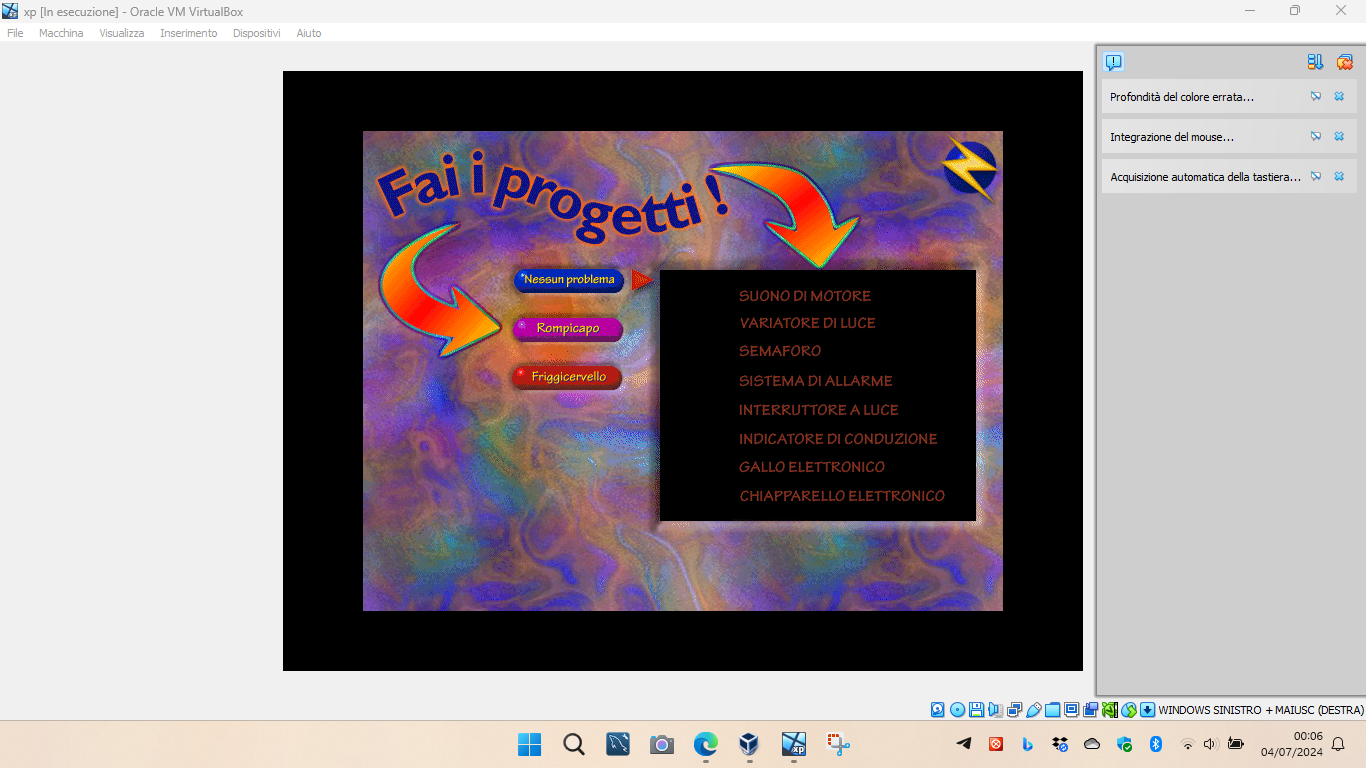The image size is (1366, 768).
Task: Click the lightning bolt icon in the game
Action: point(970,168)
